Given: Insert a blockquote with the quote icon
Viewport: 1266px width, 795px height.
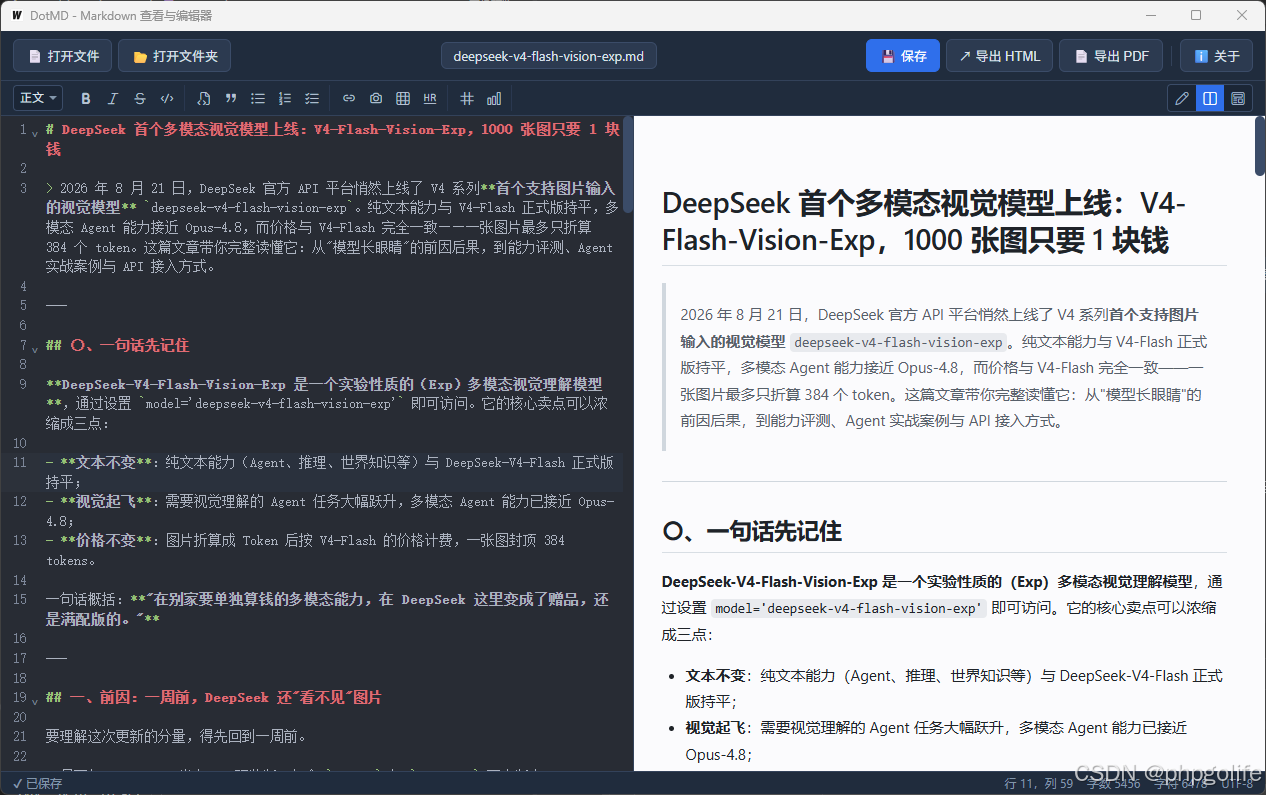Looking at the screenshot, I should point(231,98).
